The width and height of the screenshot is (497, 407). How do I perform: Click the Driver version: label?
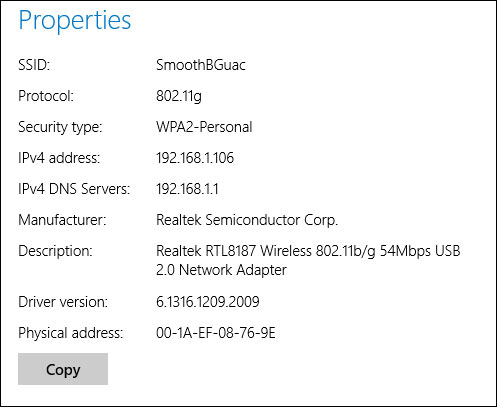(x=63, y=302)
